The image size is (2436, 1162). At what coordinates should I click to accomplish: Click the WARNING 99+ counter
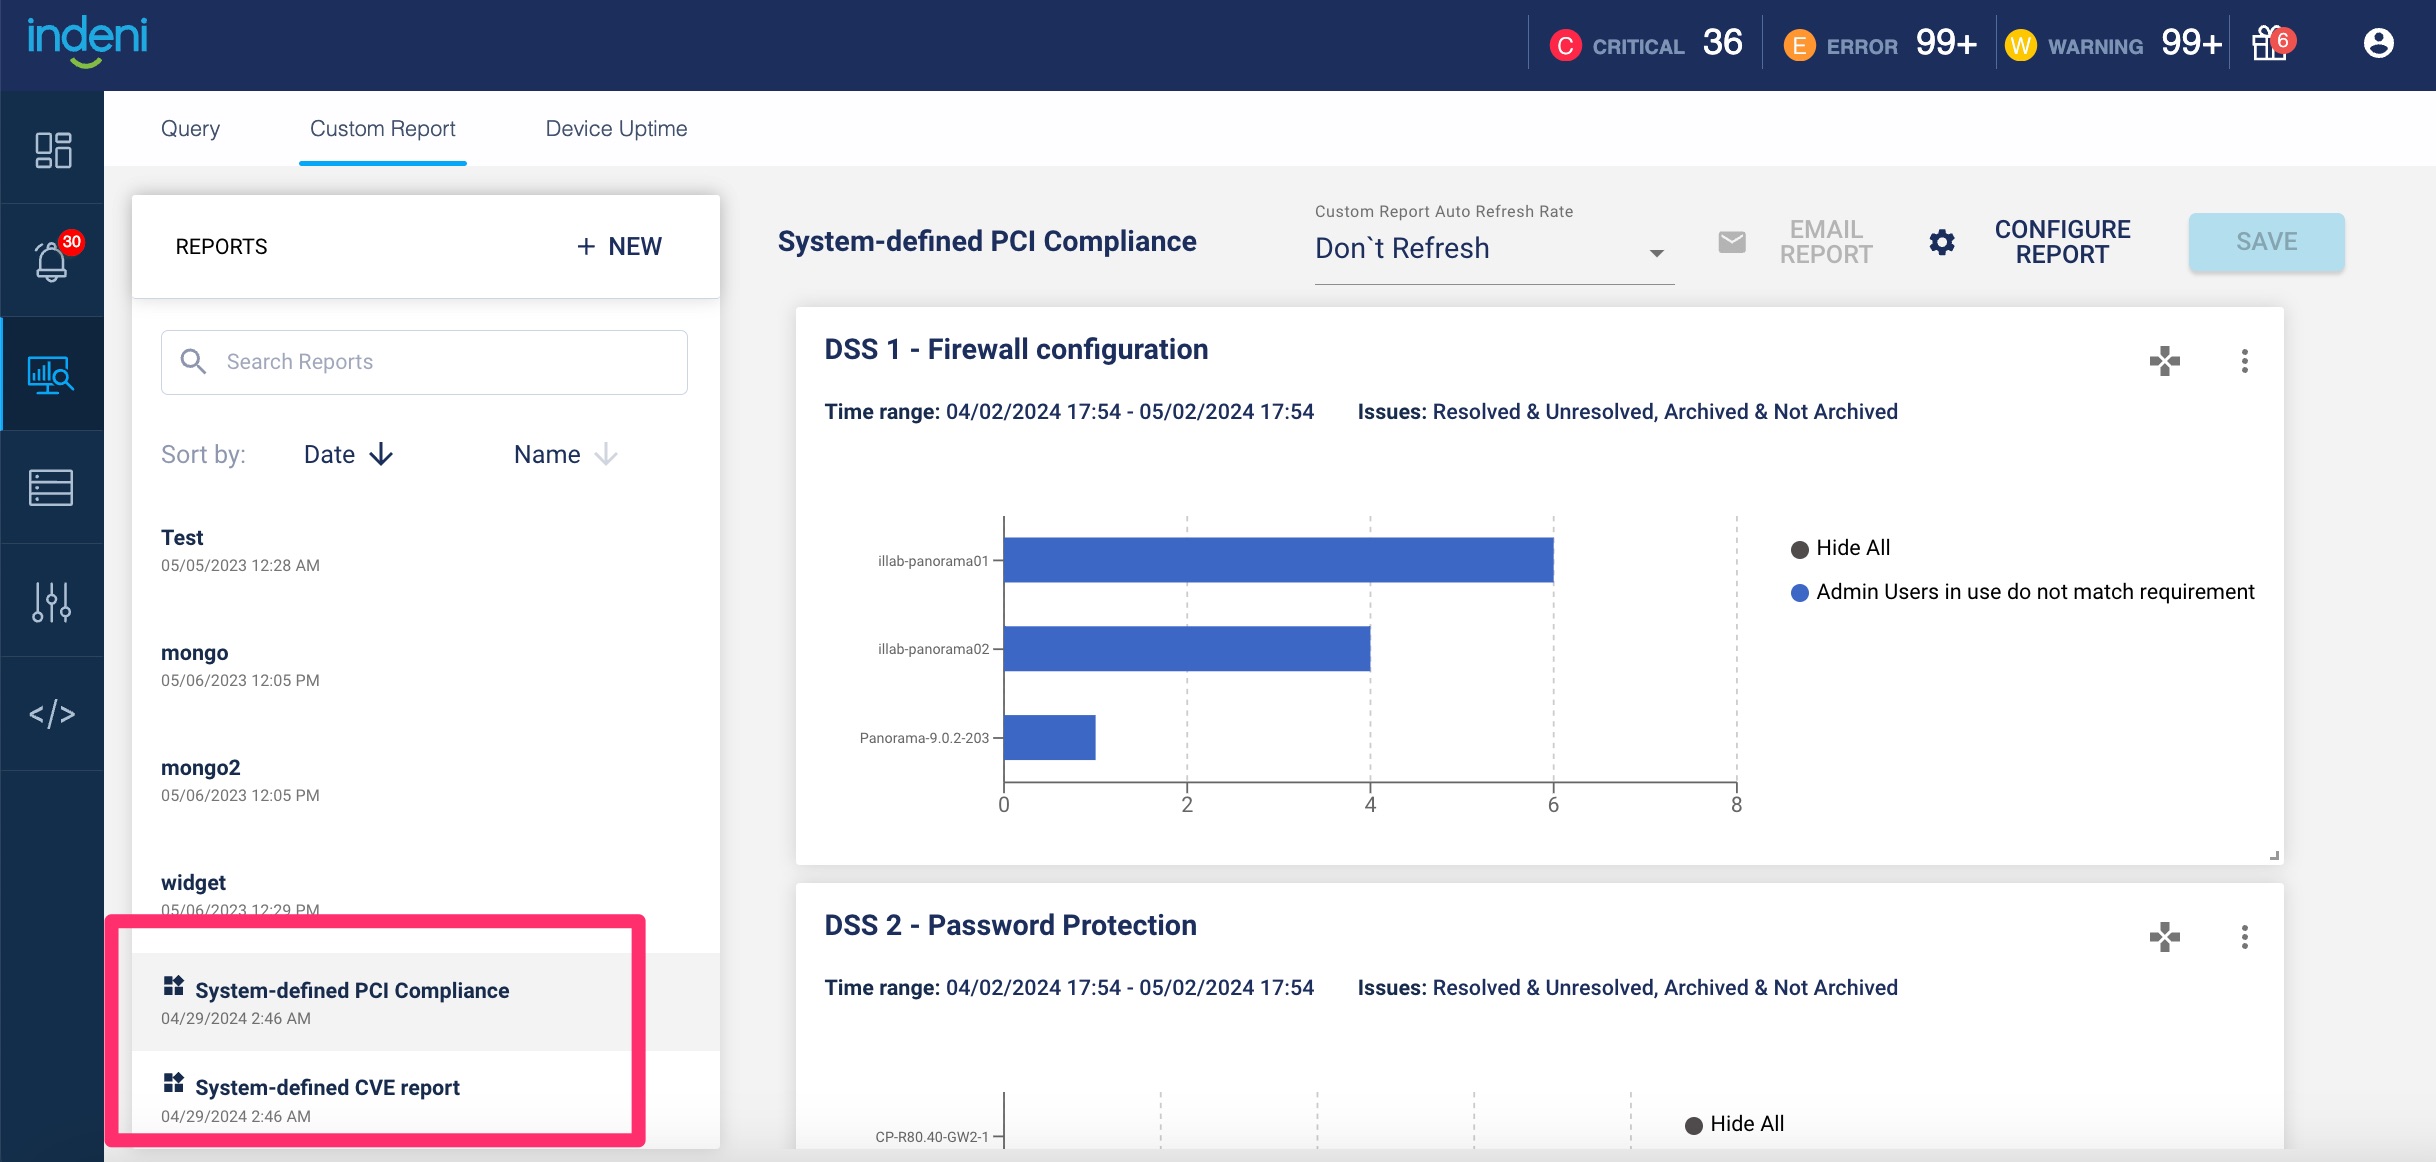click(x=2113, y=45)
